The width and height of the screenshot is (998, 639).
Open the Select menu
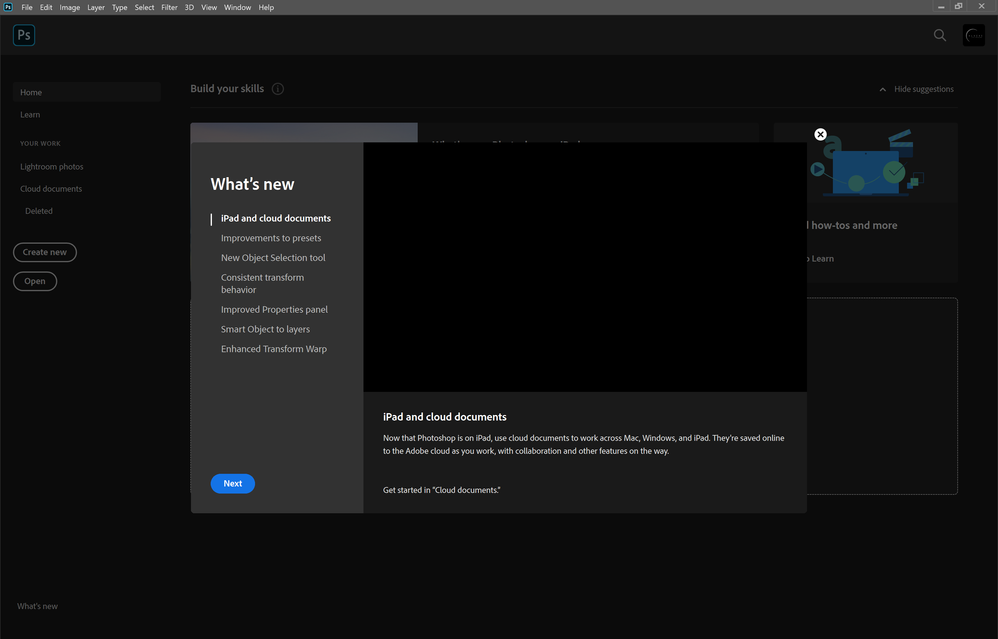(144, 8)
